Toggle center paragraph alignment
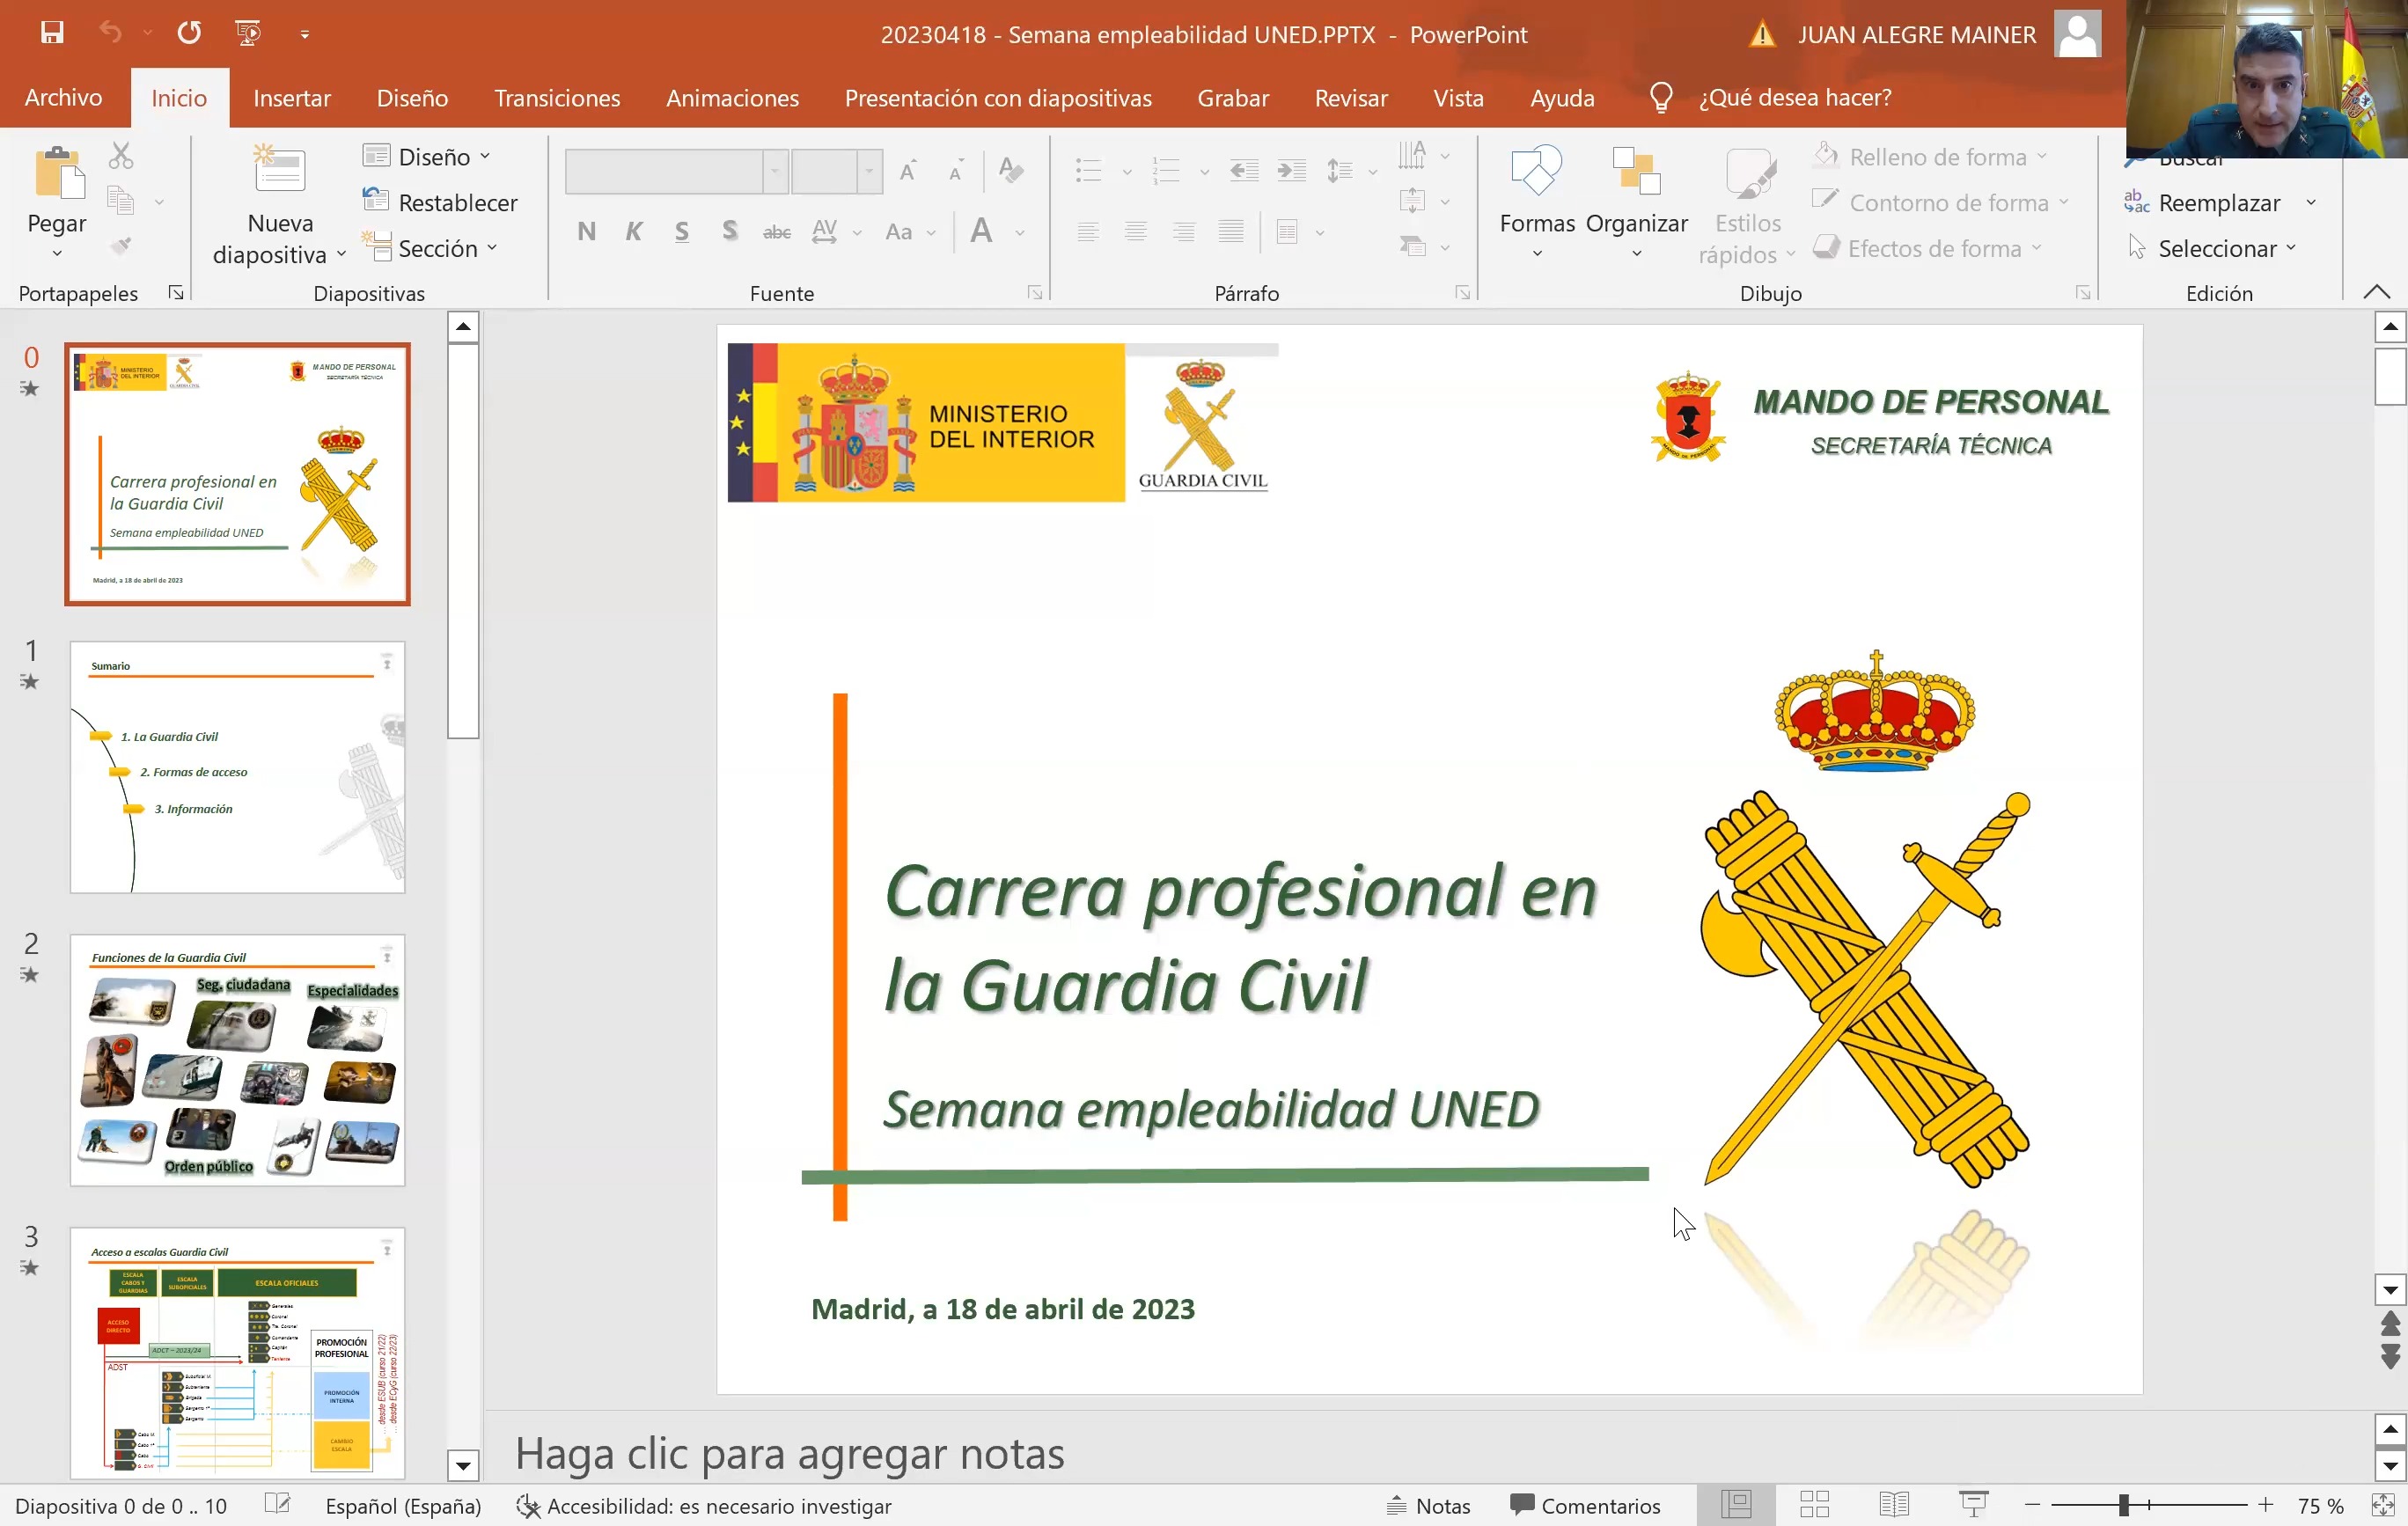Screen dimensions: 2408x1526 point(1136,232)
